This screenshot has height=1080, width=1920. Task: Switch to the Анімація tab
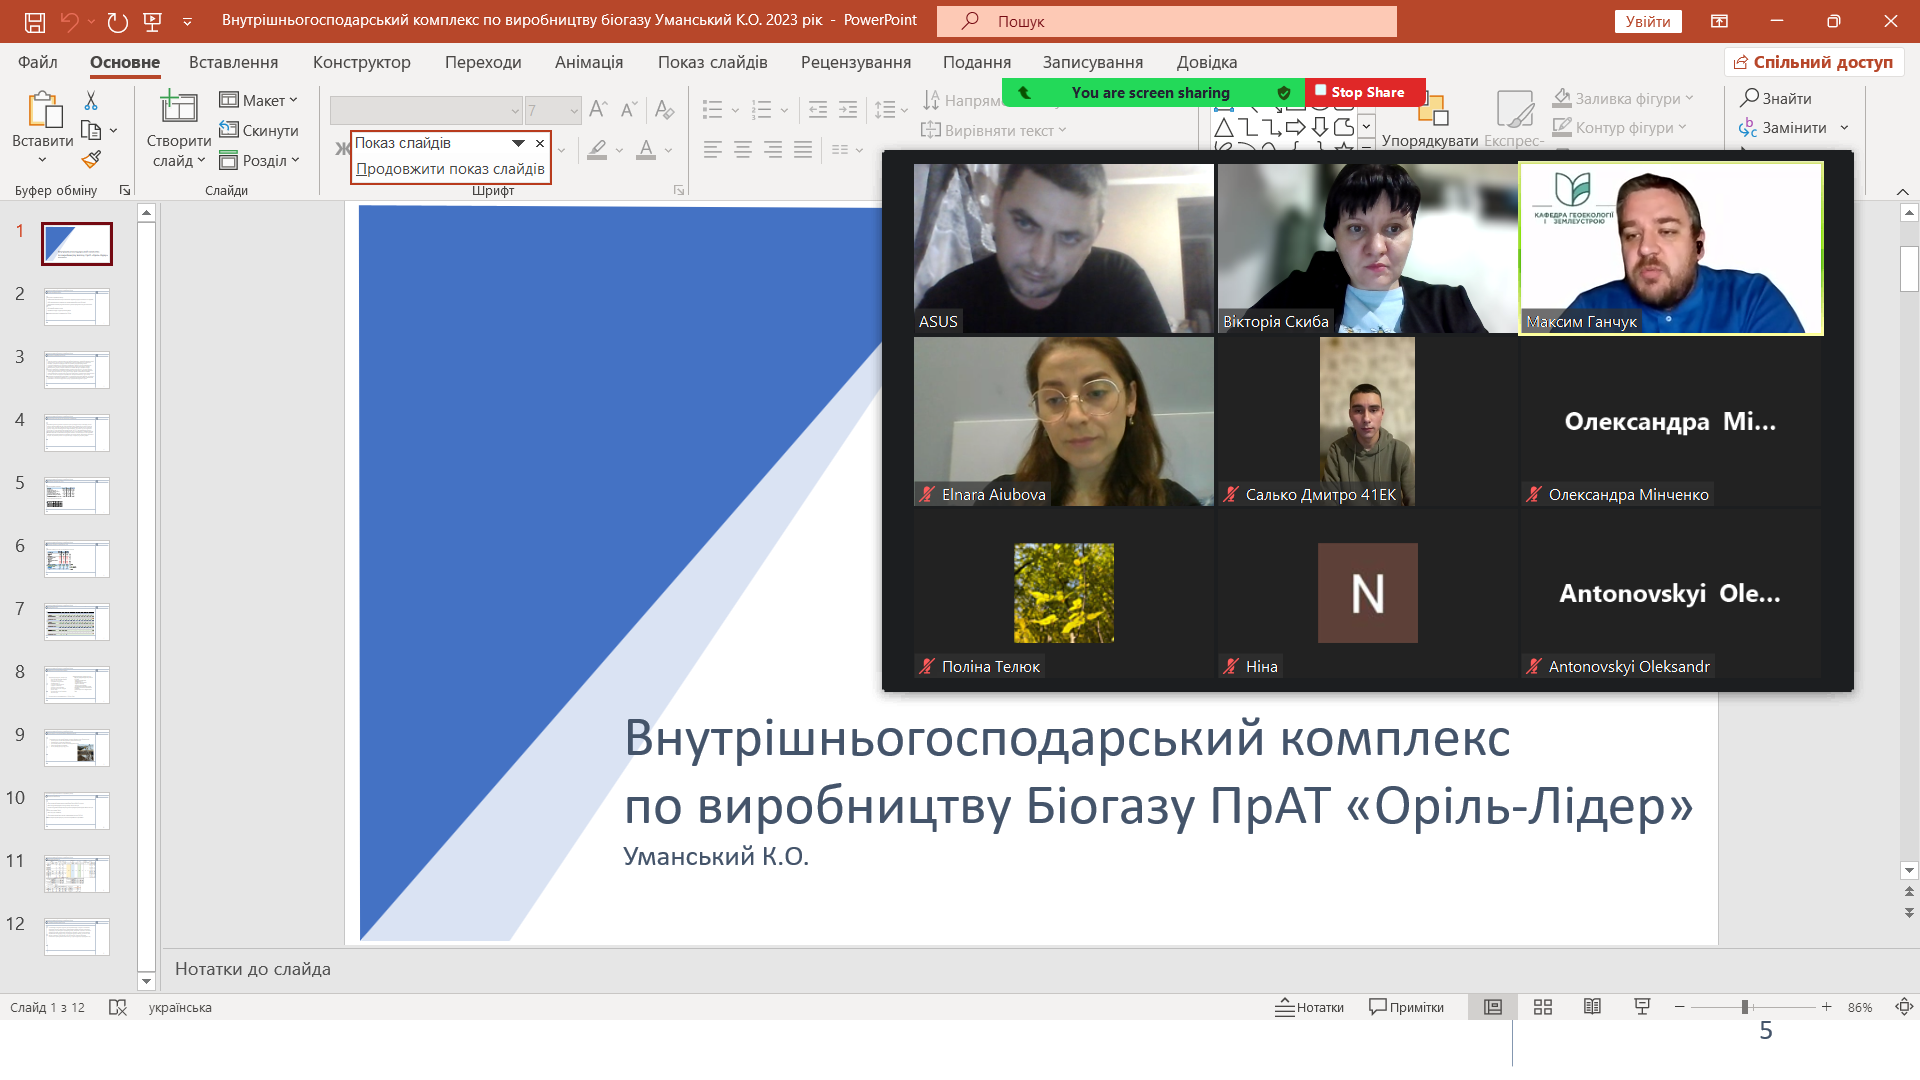(588, 62)
